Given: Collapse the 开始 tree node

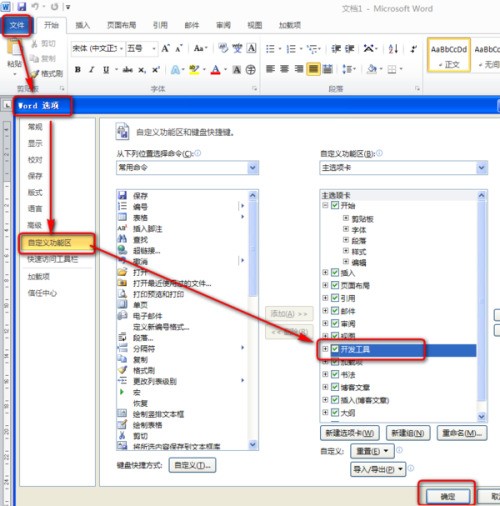Looking at the screenshot, I should tap(325, 205).
